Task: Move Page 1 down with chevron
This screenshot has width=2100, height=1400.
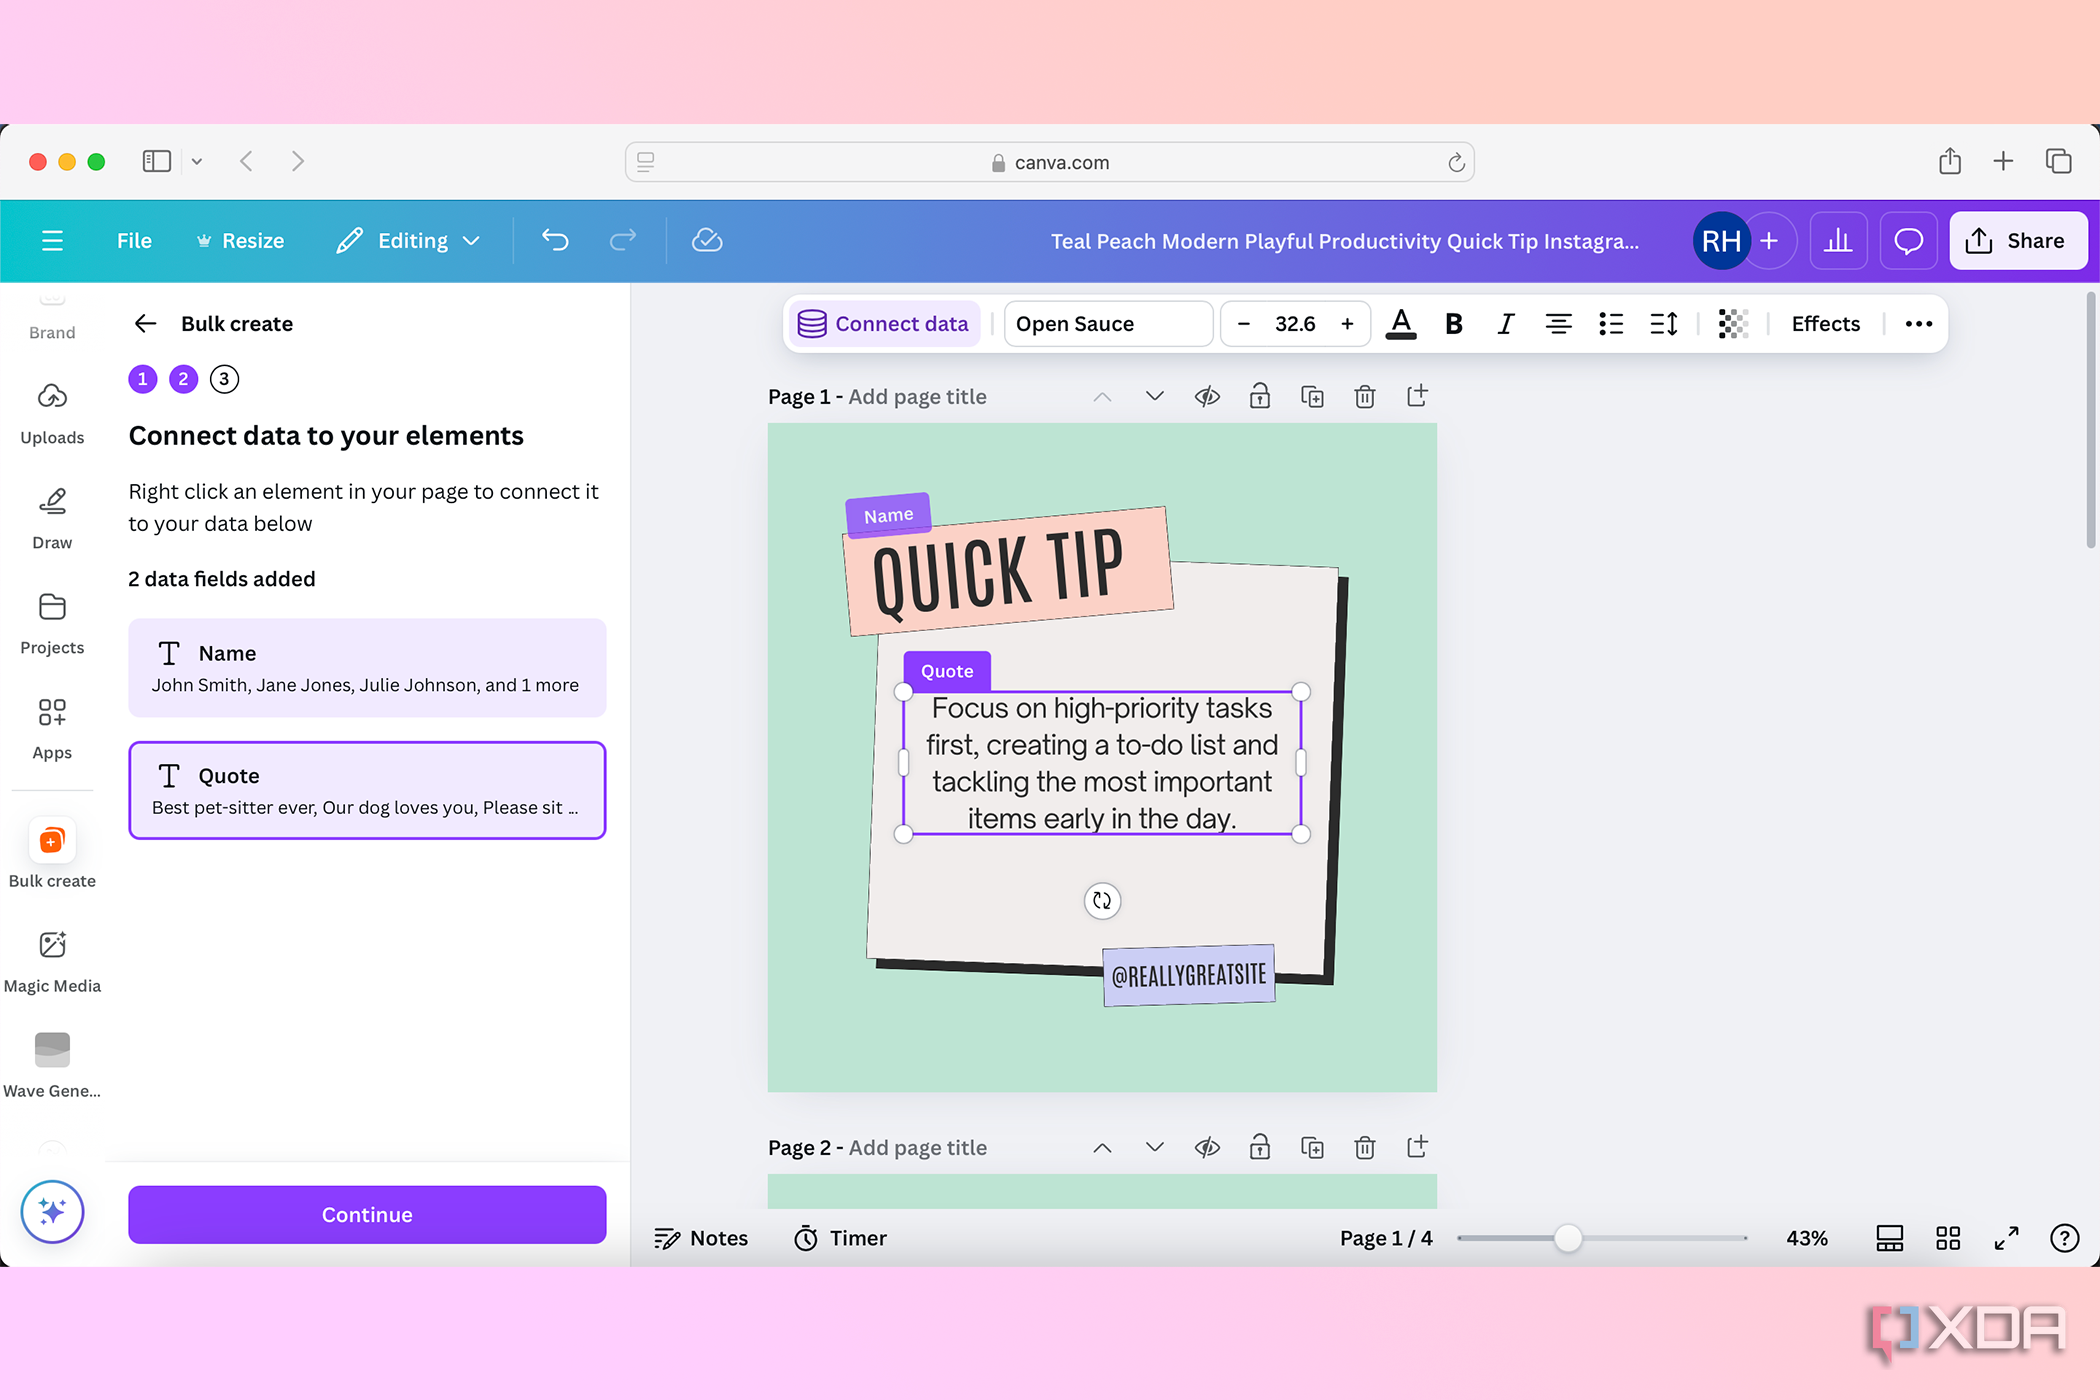Action: coord(1155,396)
